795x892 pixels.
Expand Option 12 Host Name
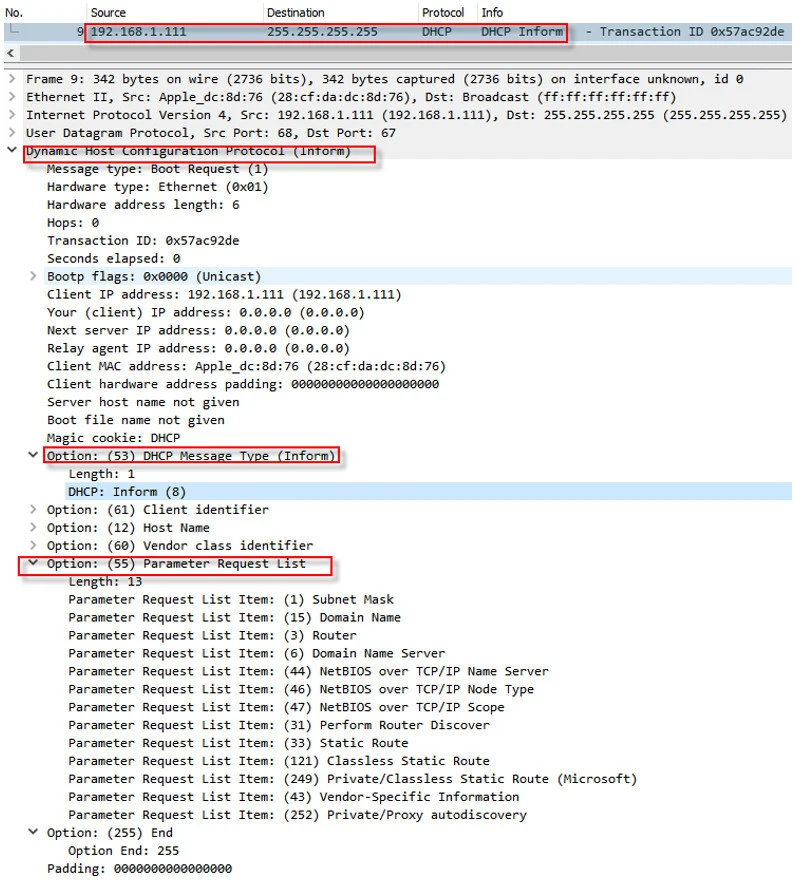(x=35, y=528)
